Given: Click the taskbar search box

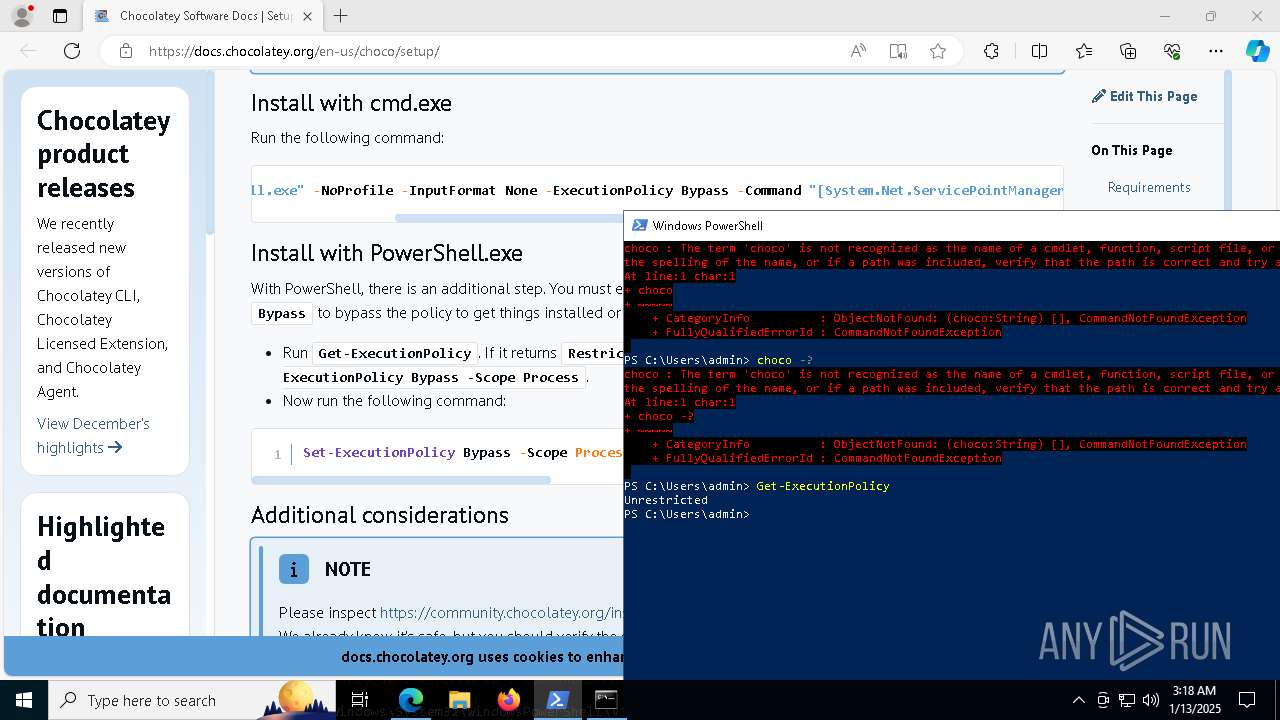Looking at the screenshot, I should click(190, 700).
